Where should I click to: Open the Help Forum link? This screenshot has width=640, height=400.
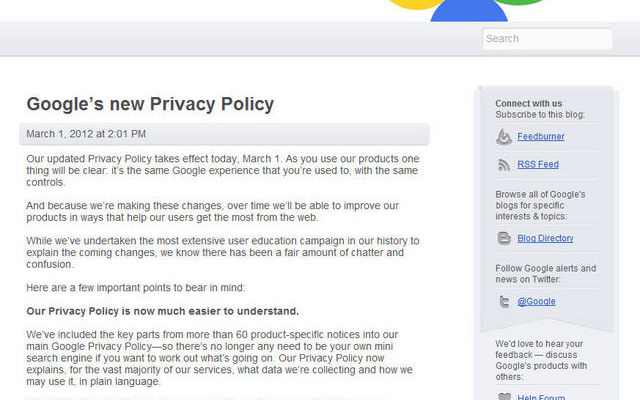[541, 397]
